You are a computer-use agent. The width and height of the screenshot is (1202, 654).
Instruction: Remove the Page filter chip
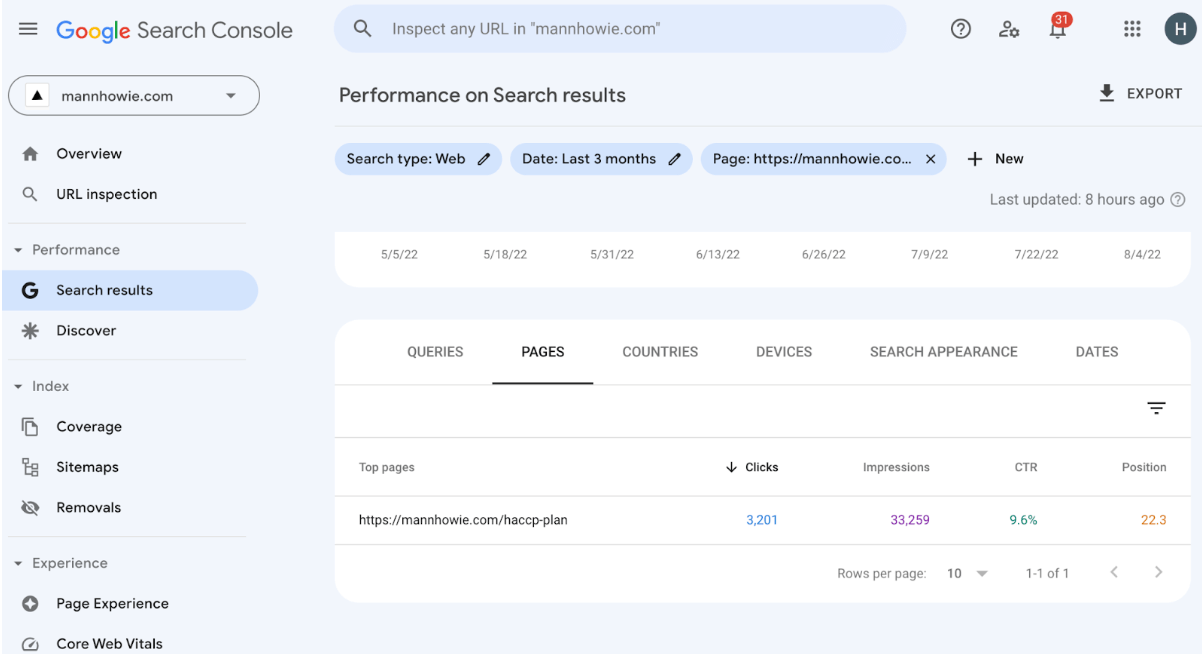point(930,159)
